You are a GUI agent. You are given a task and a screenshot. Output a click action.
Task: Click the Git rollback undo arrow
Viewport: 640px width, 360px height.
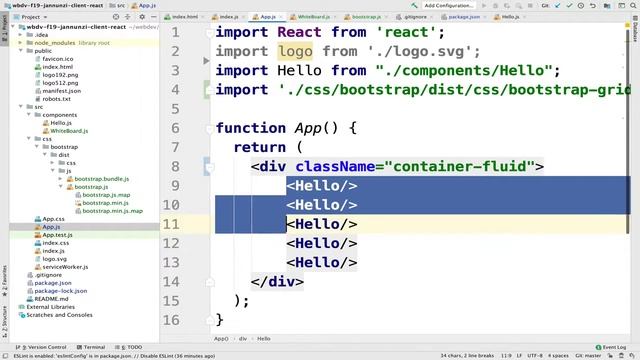pyautogui.click(x=593, y=6)
